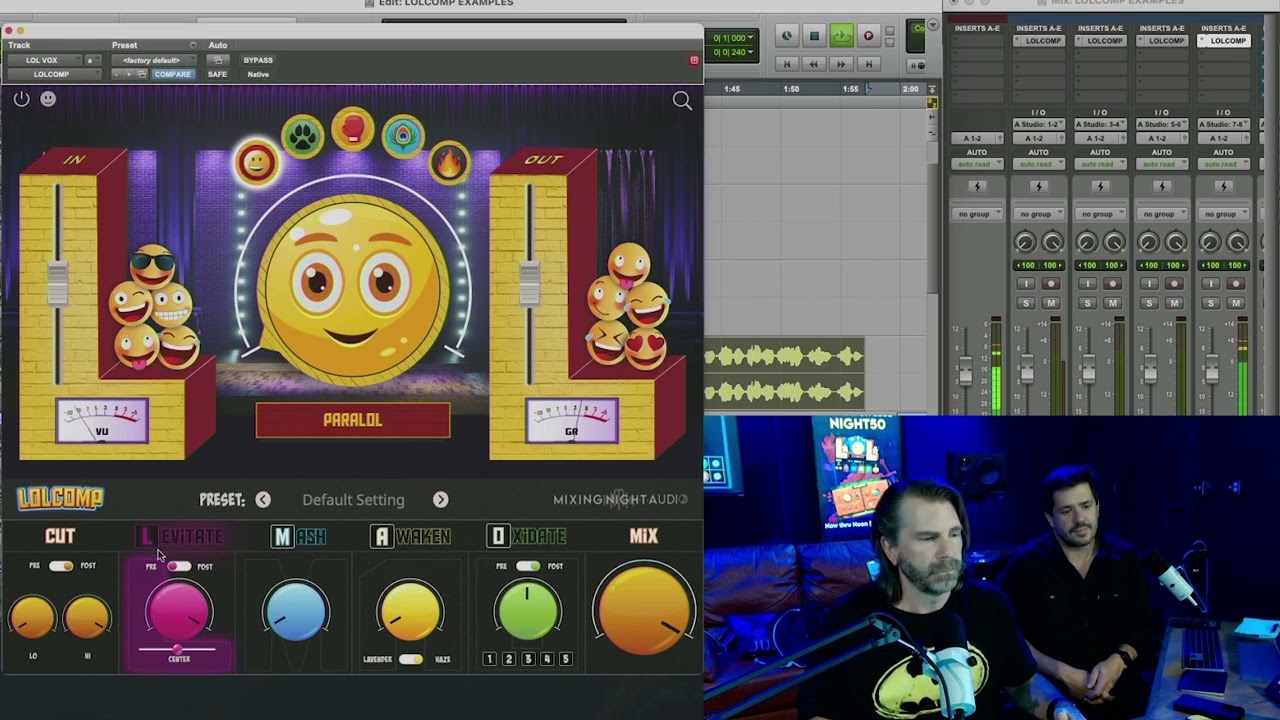Select Oxidate mode 5 button
The height and width of the screenshot is (720, 1280).
(566, 659)
